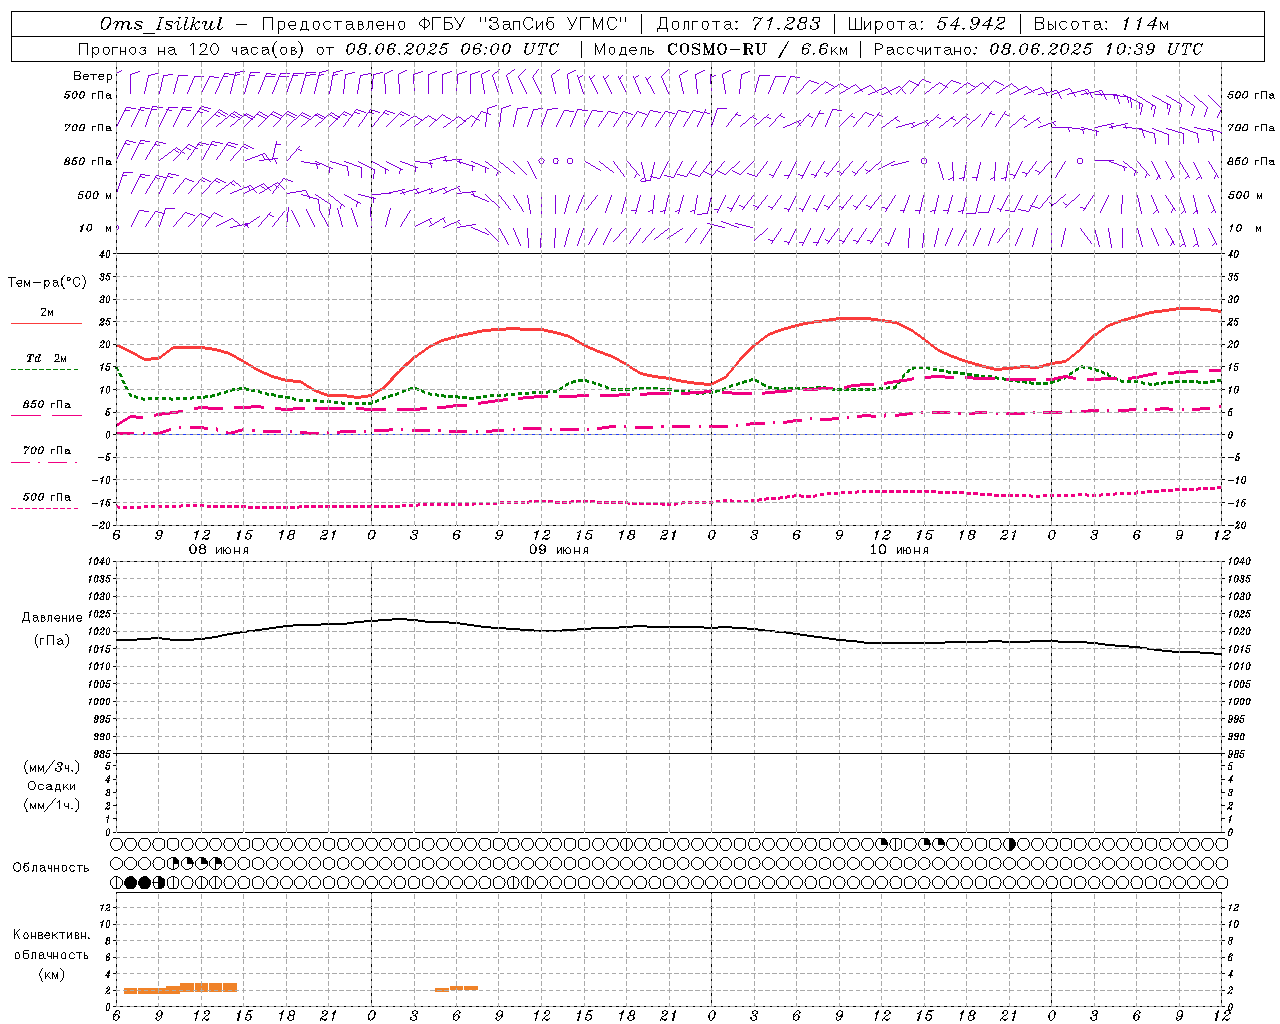This screenshot has height=1024, width=1280.
Task: Click the Тем-ра(°C) axis label
Action: [47, 283]
